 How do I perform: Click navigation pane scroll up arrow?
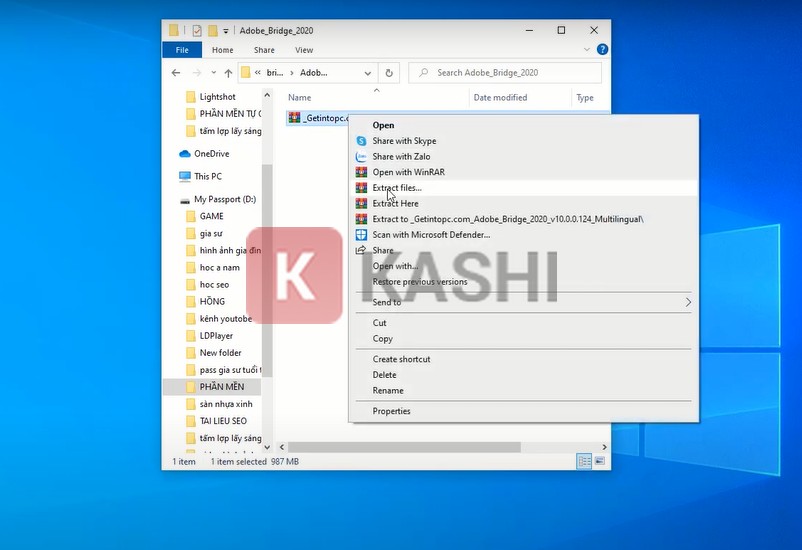pyautogui.click(x=267, y=95)
